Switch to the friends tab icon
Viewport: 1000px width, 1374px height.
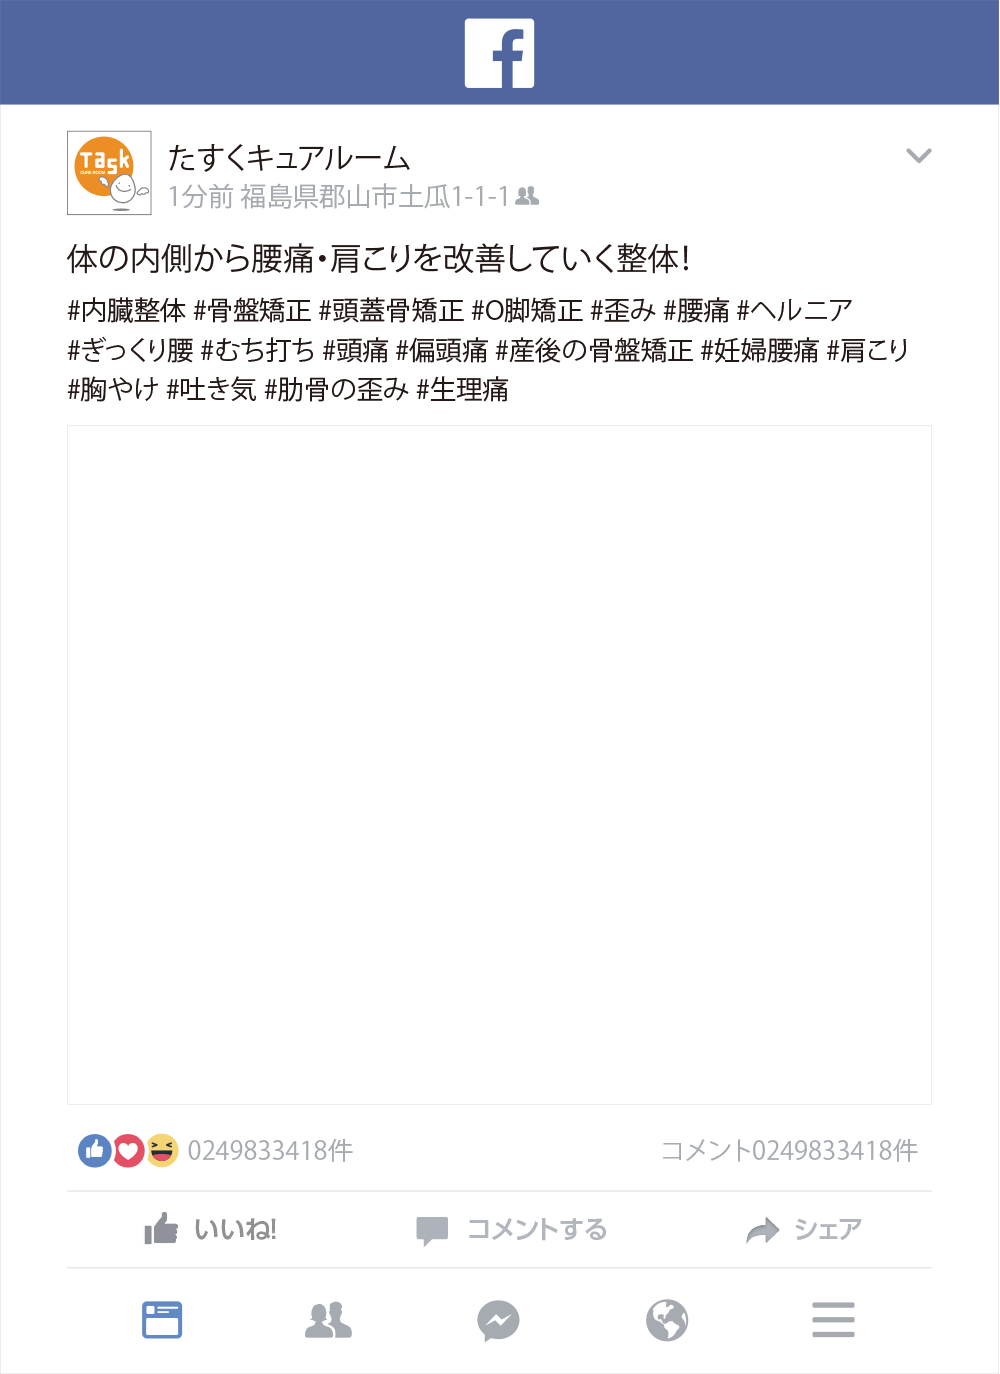pos(328,1320)
